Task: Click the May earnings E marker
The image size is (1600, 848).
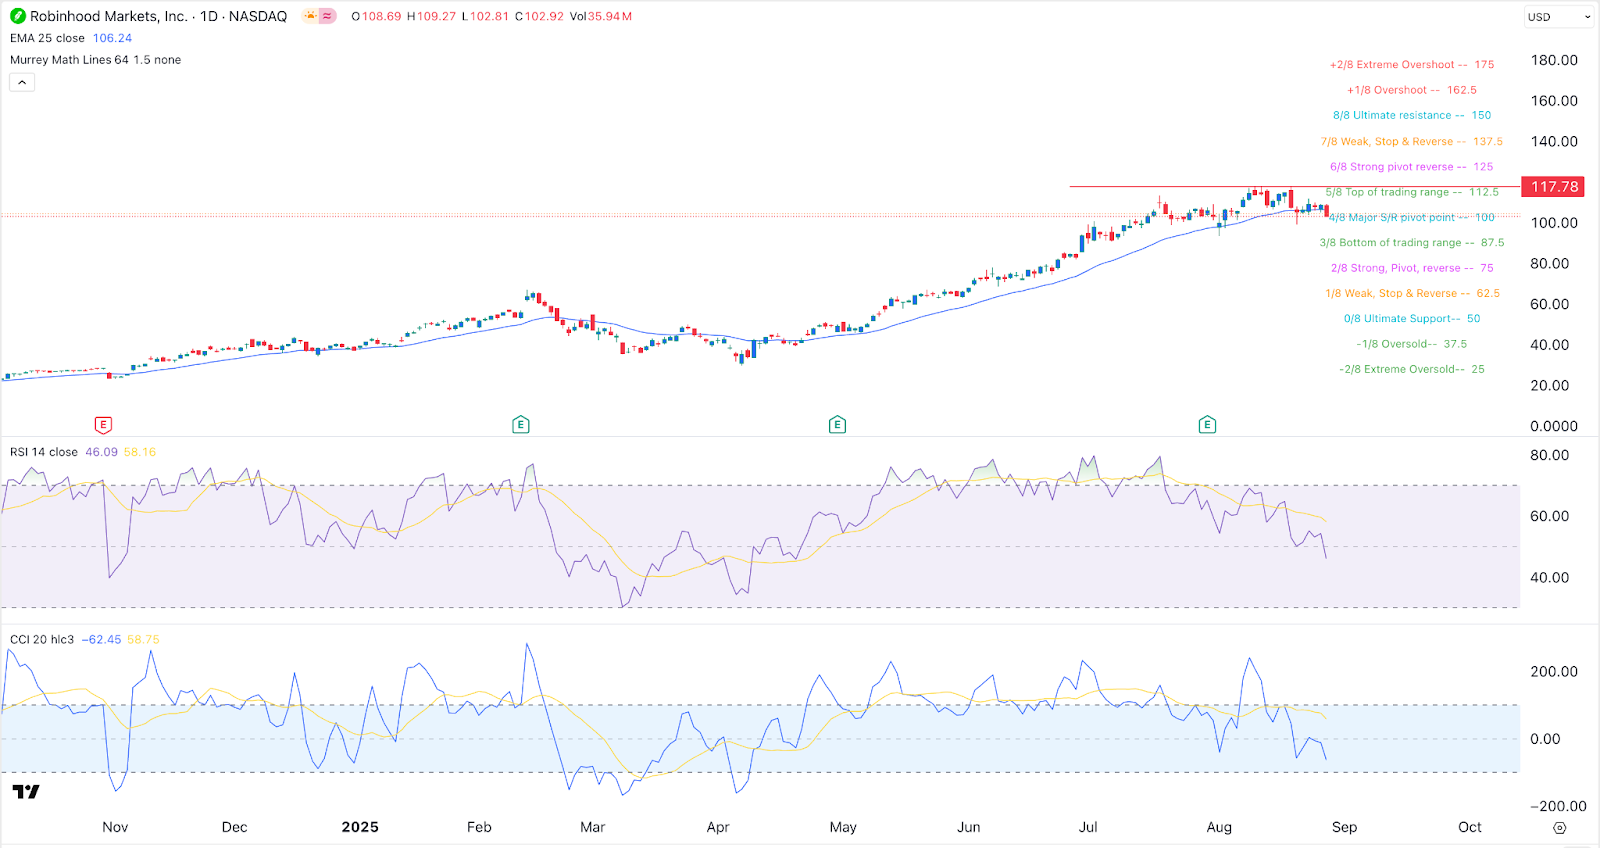Action: tap(837, 425)
